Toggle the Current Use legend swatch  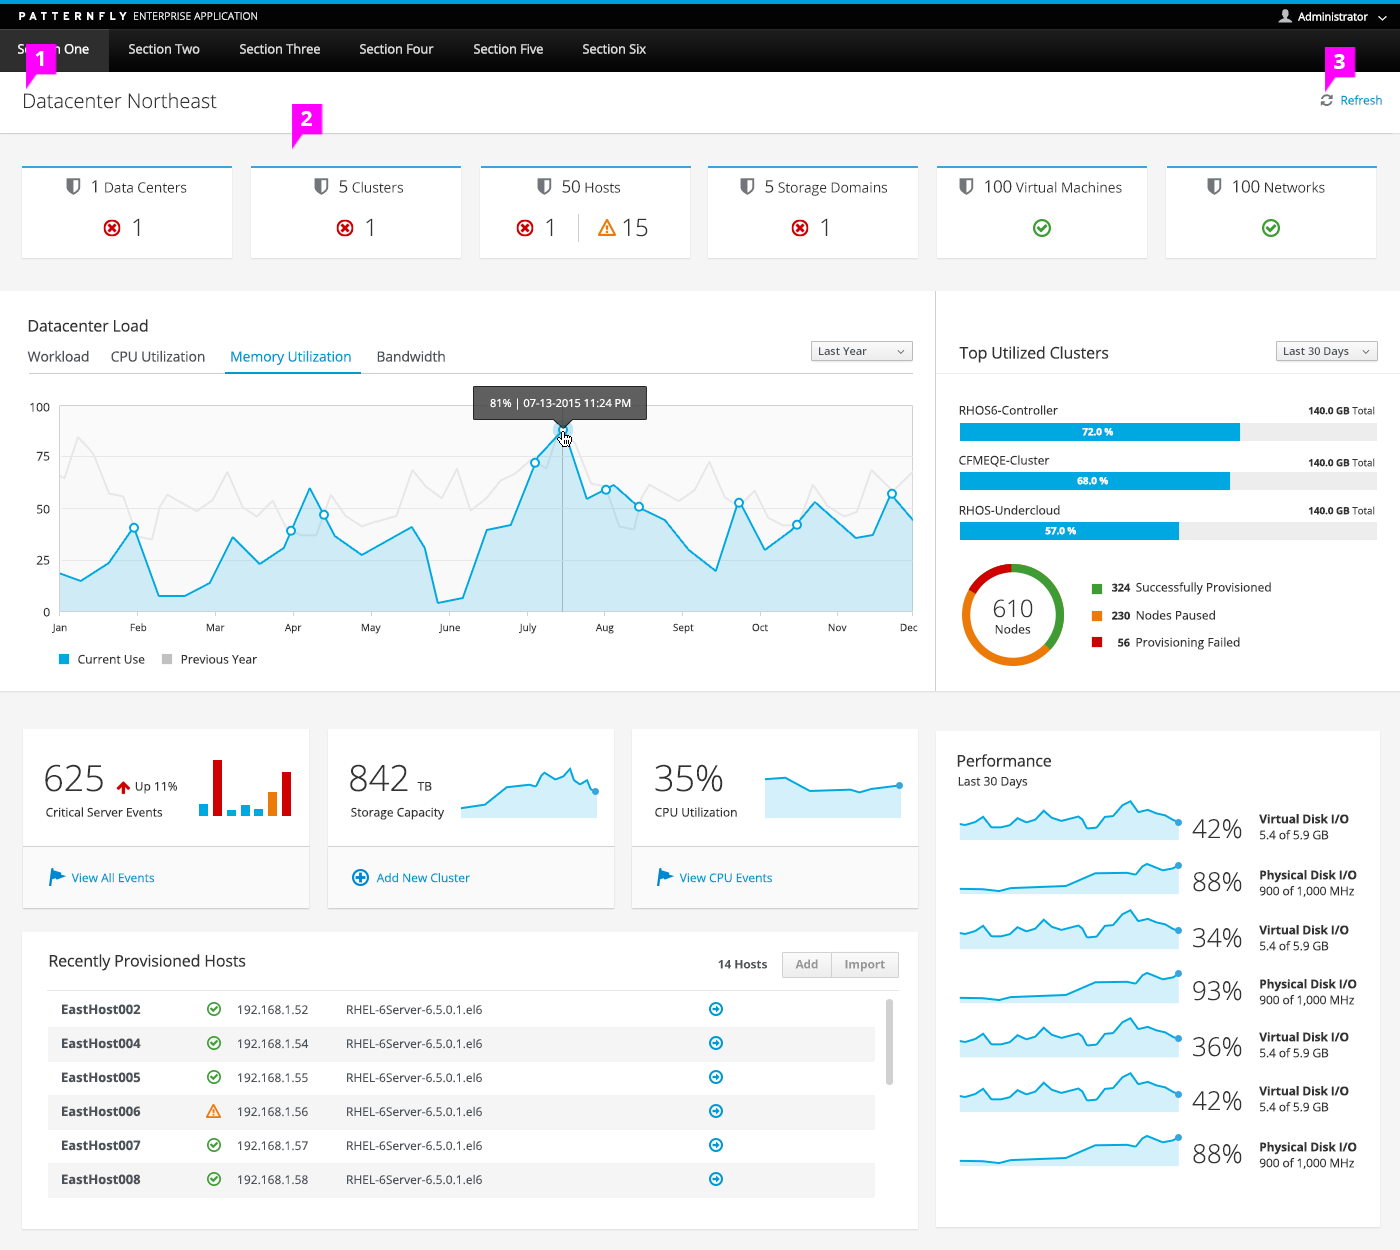[x=64, y=659]
